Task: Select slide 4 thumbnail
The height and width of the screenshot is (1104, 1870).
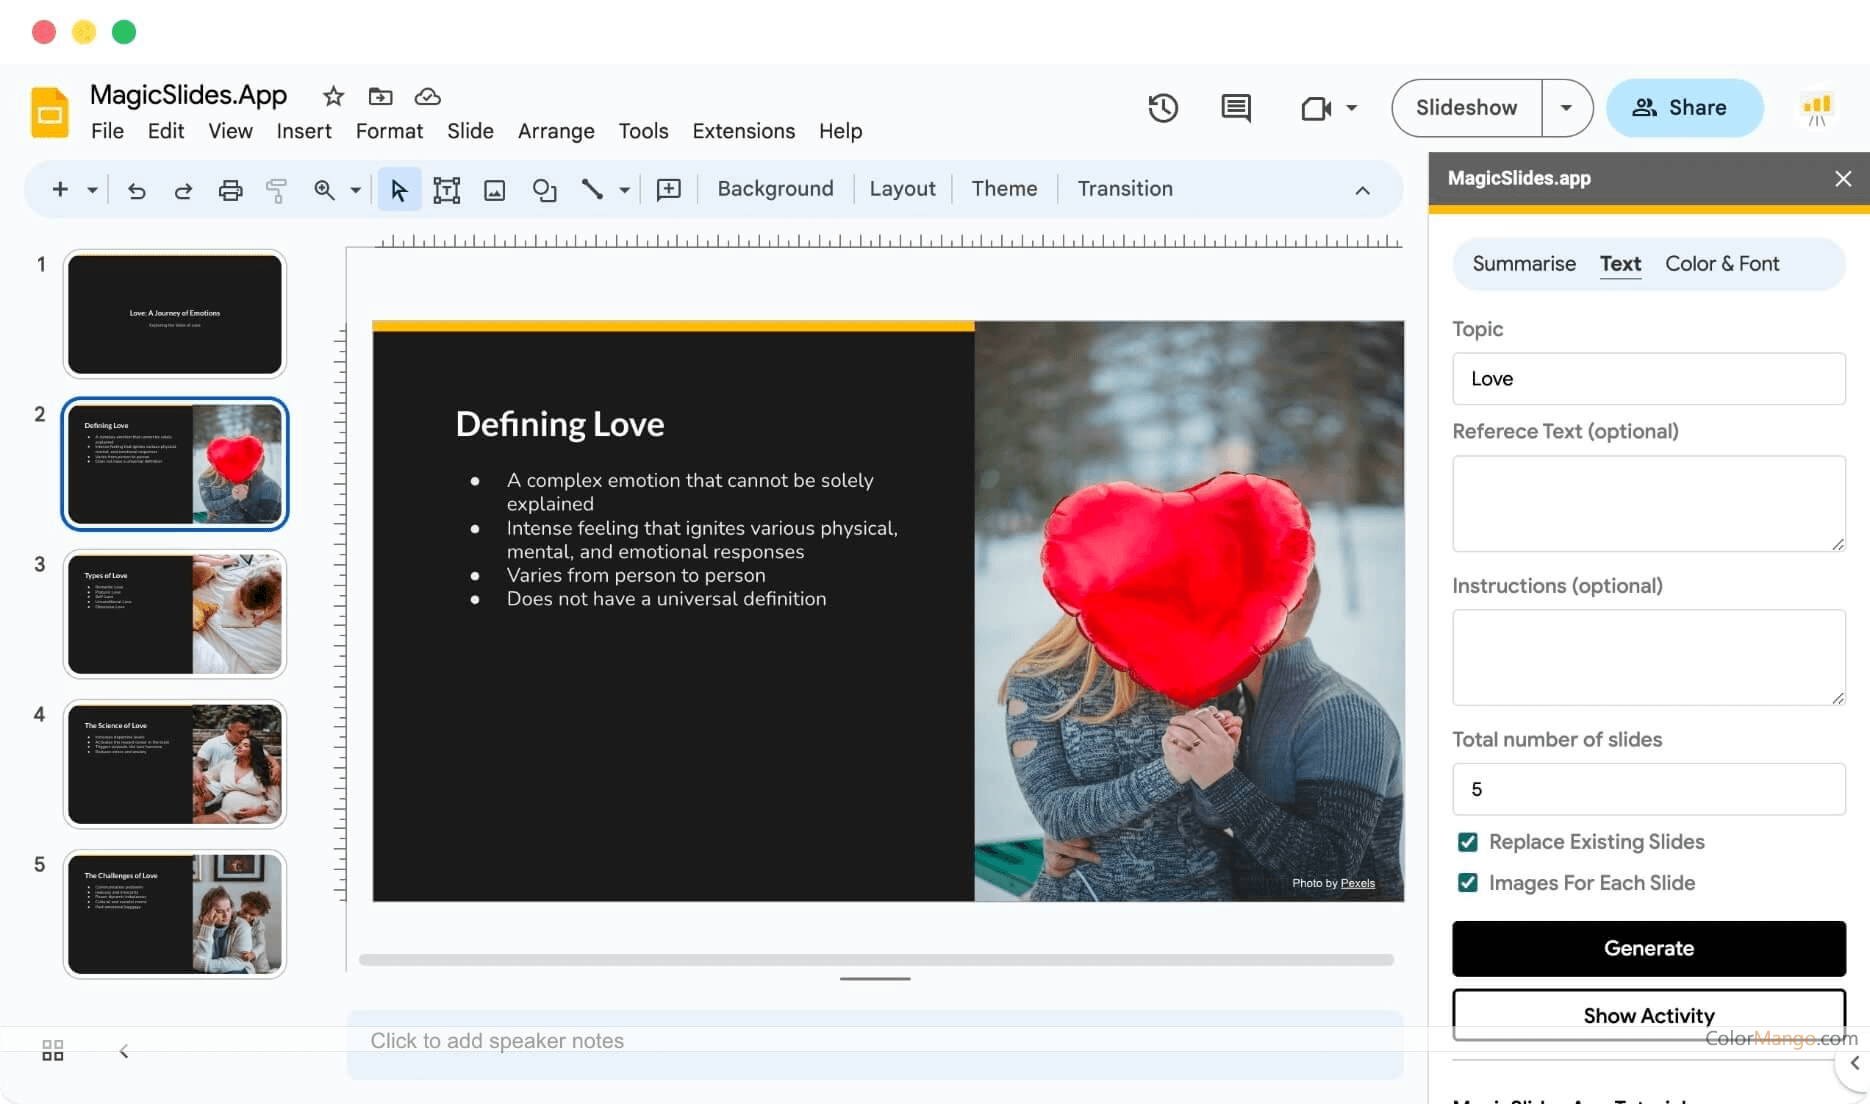Action: pyautogui.click(x=175, y=764)
